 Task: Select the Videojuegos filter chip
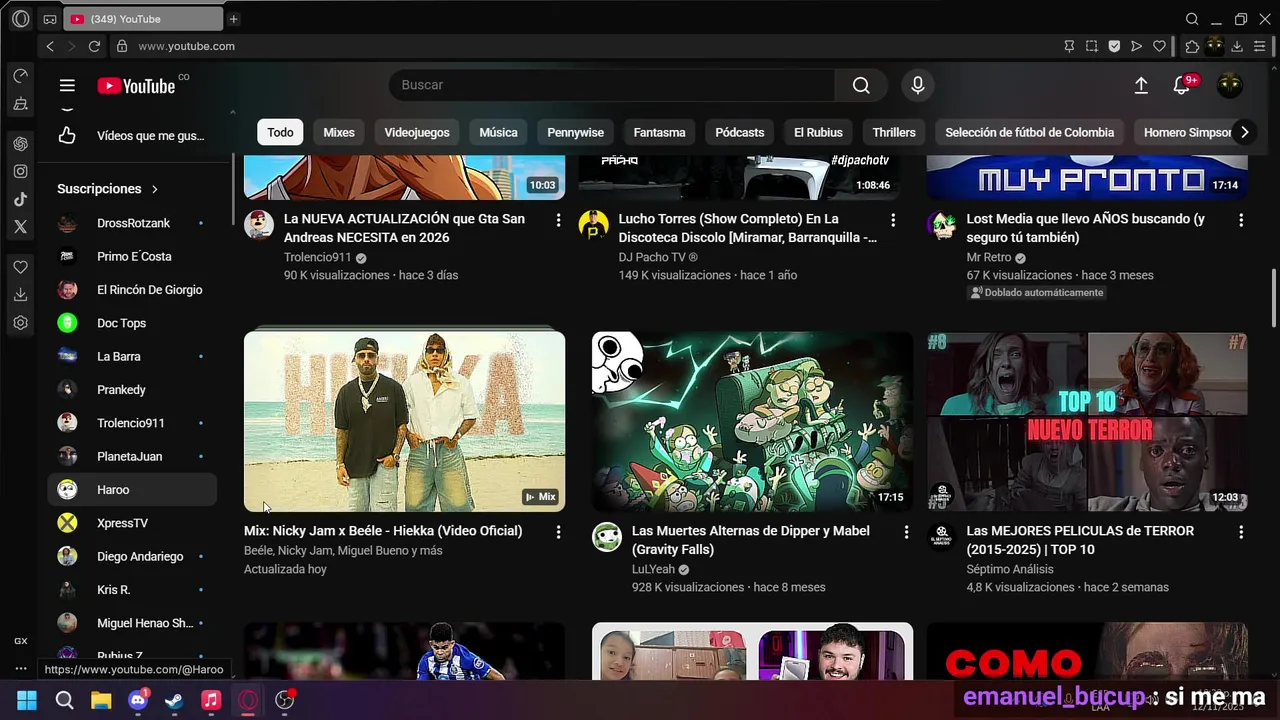(417, 132)
